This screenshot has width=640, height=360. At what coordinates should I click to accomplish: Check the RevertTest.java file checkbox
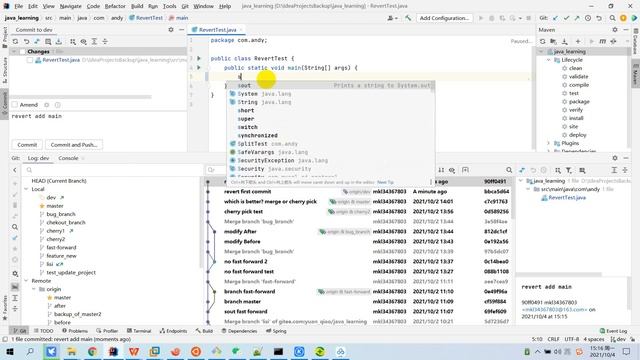30,60
